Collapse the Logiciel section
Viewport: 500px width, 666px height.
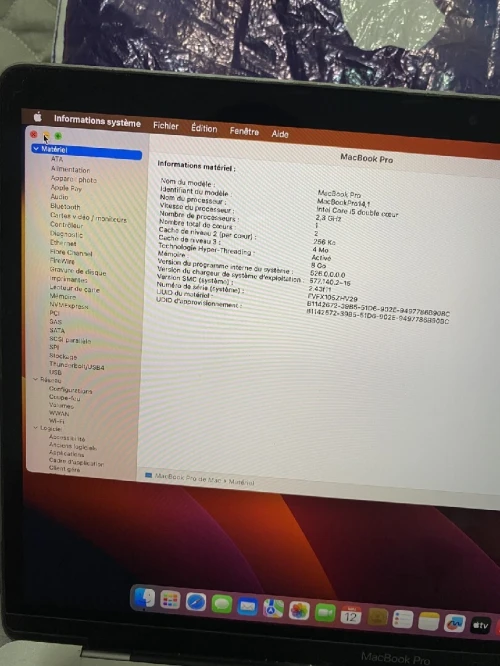tap(36, 428)
